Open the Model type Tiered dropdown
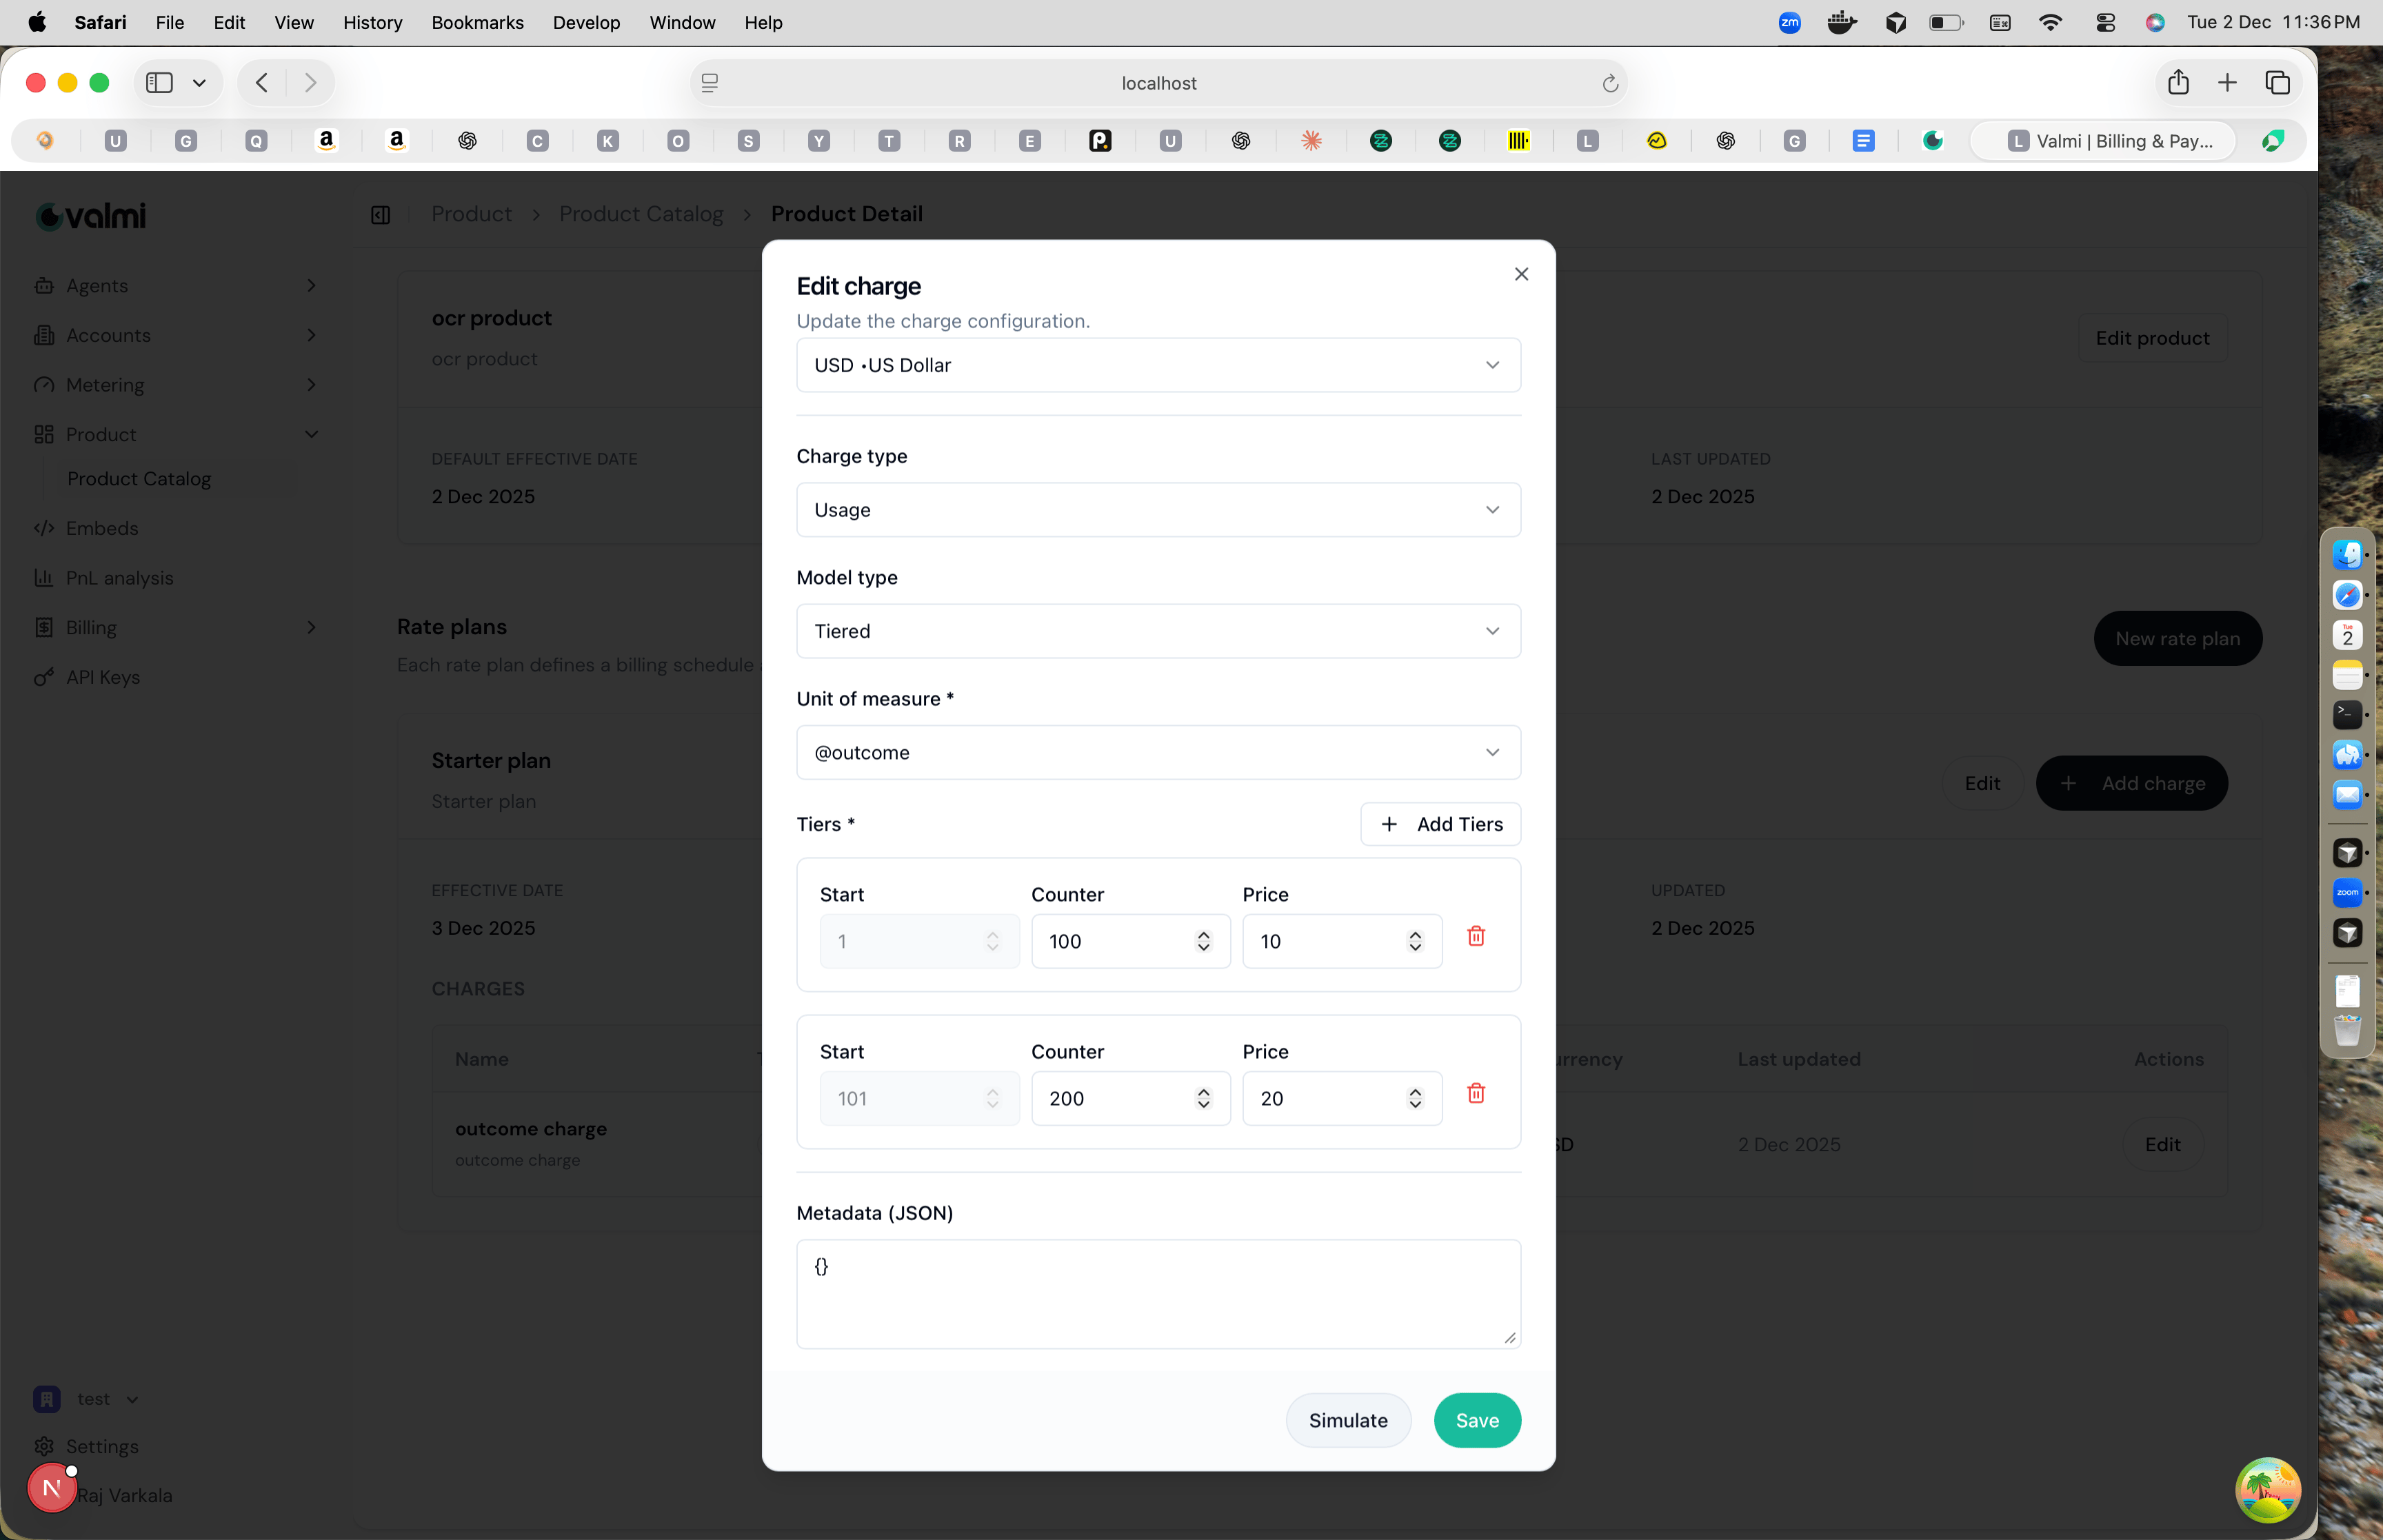The width and height of the screenshot is (2383, 1540). (1158, 631)
